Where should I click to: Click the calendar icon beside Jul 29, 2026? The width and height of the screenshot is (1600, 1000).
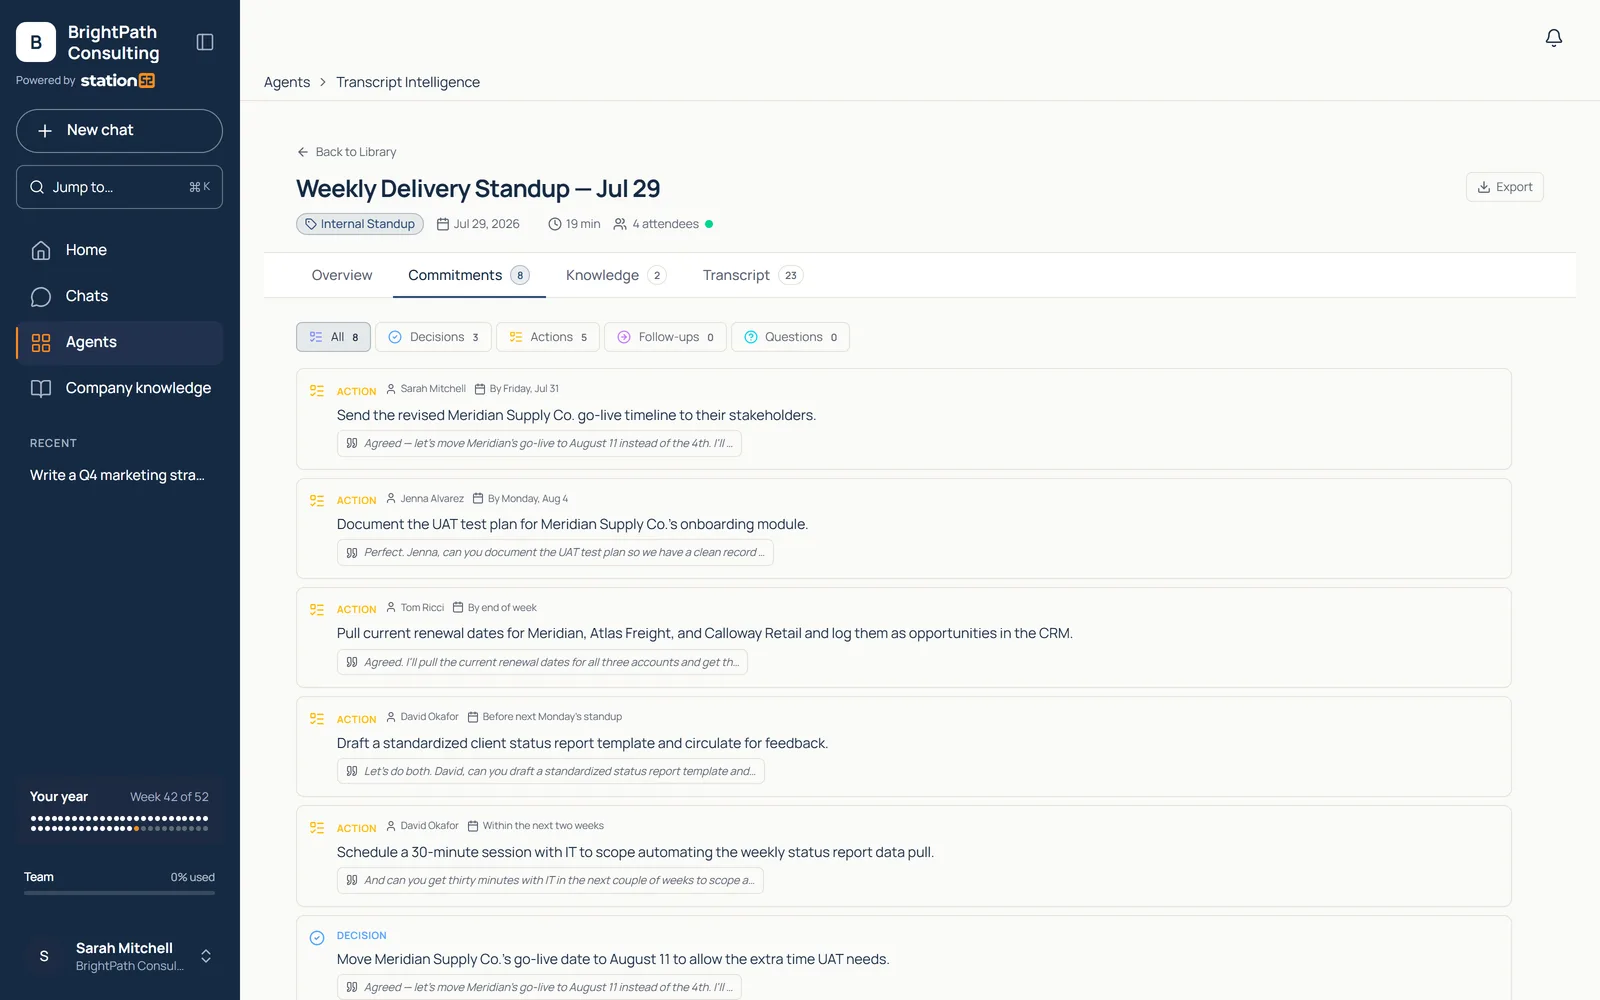click(443, 224)
